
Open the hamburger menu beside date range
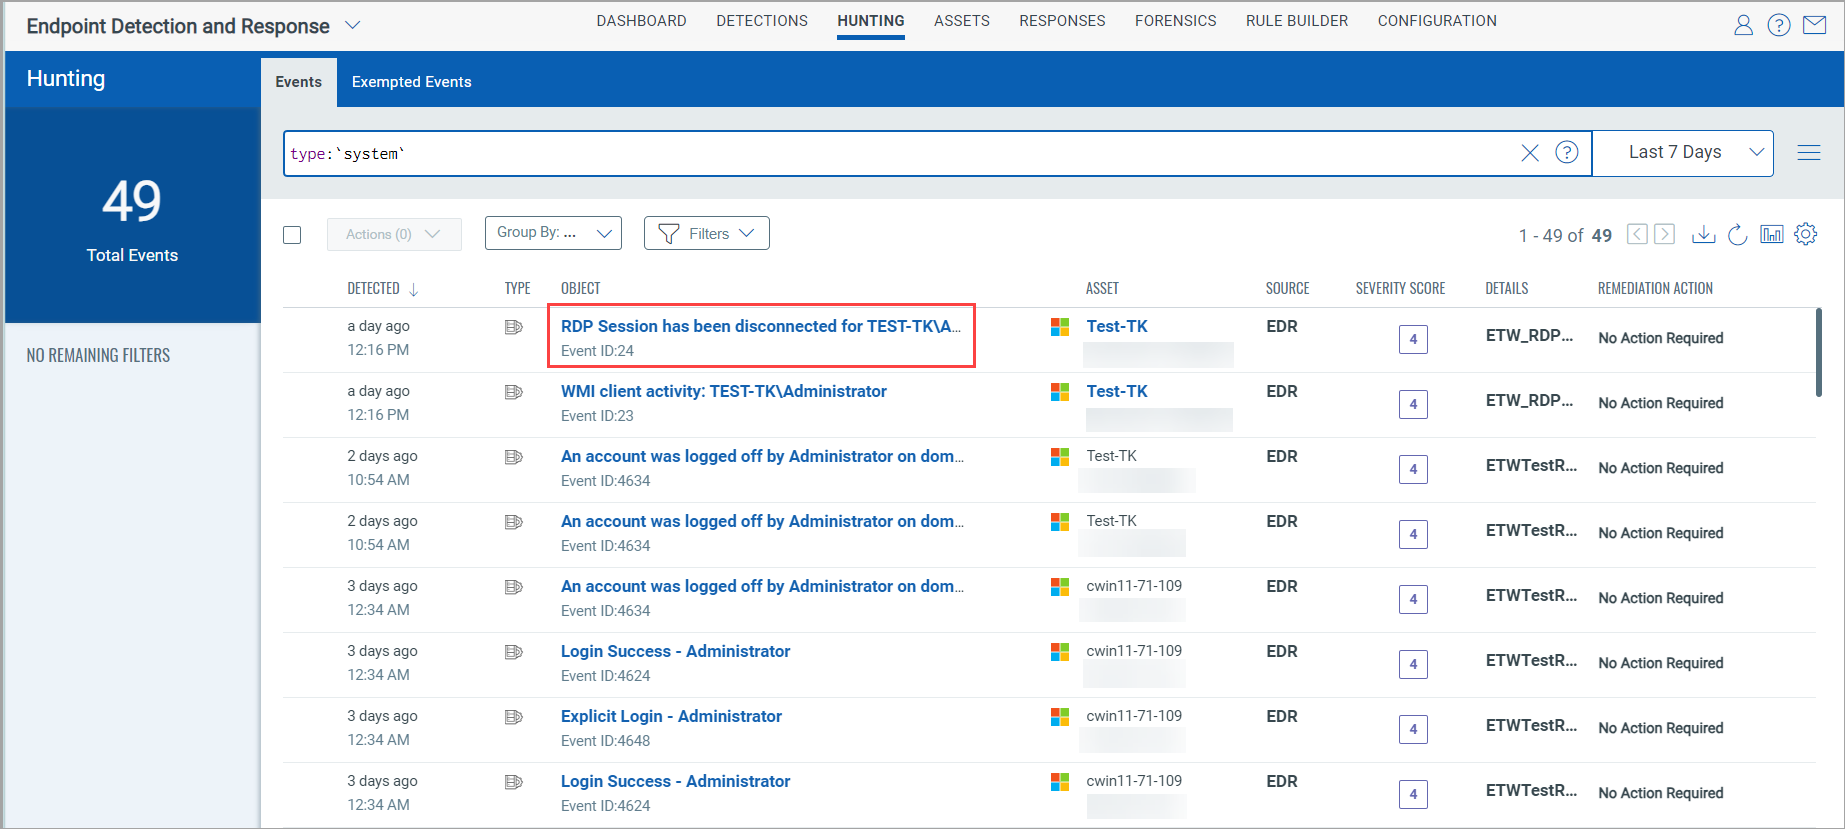pos(1808,153)
